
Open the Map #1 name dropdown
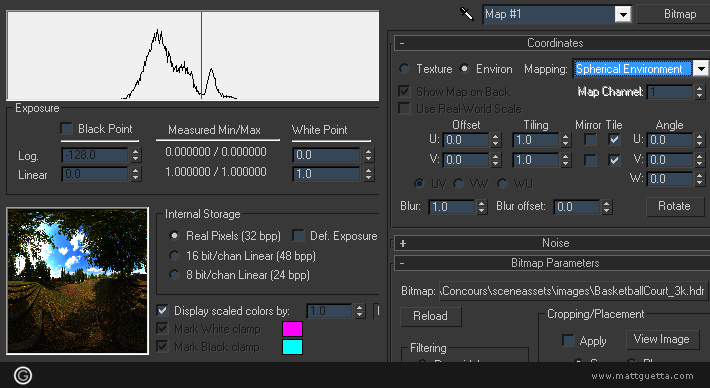[623, 14]
